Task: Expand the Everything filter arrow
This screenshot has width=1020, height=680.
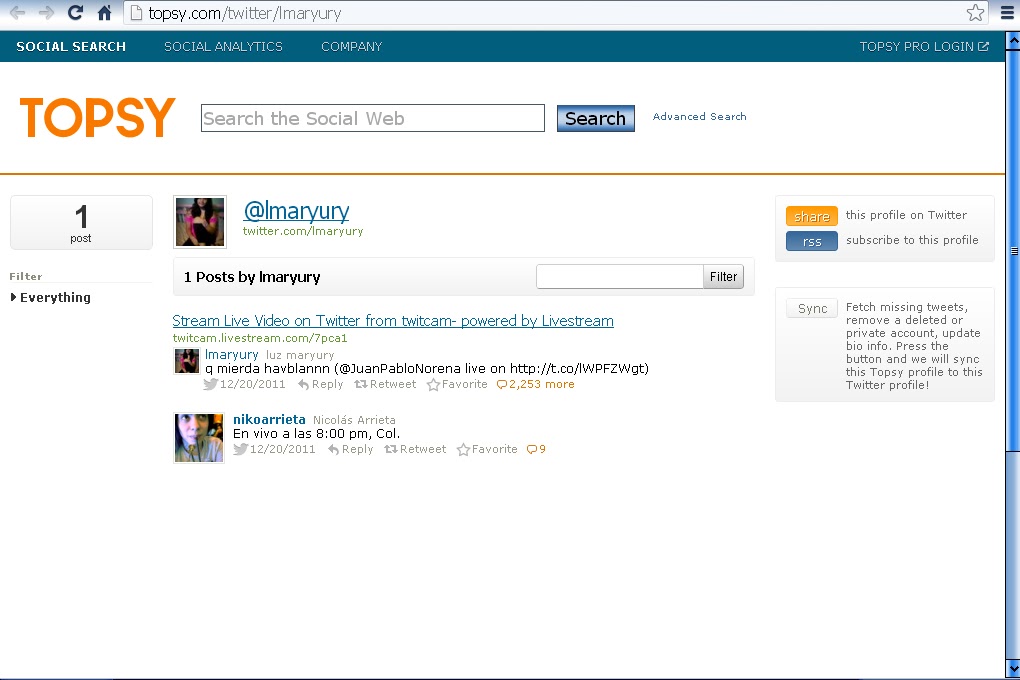Action: (x=13, y=297)
